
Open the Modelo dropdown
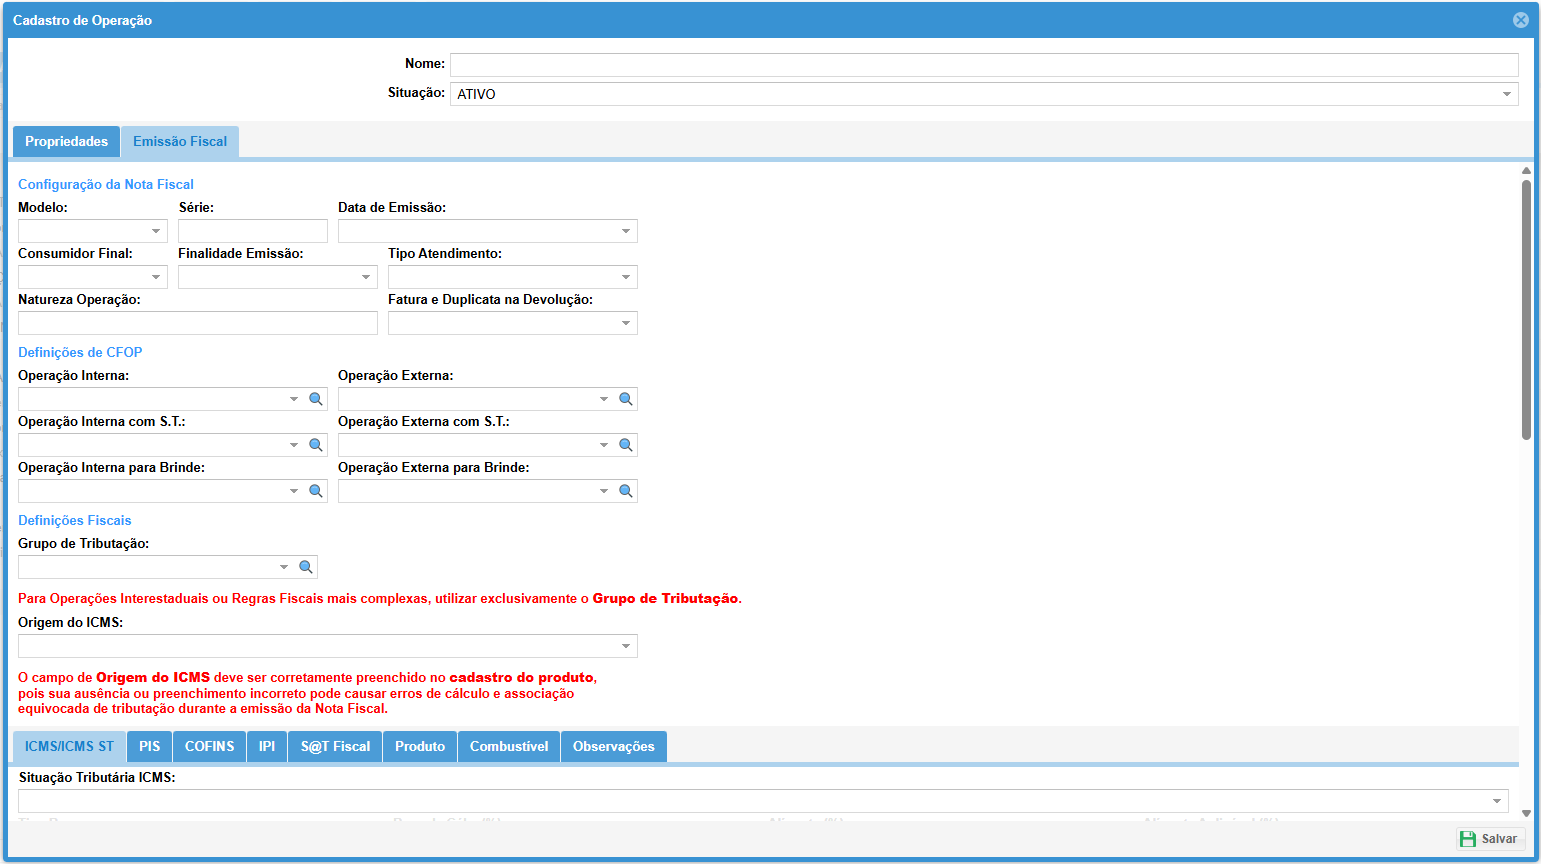click(x=156, y=231)
